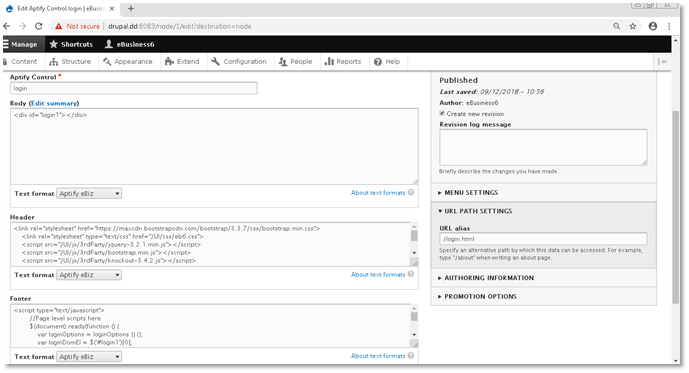Click the URL alias input field
Screen dimensions: 689x373
pos(543,239)
